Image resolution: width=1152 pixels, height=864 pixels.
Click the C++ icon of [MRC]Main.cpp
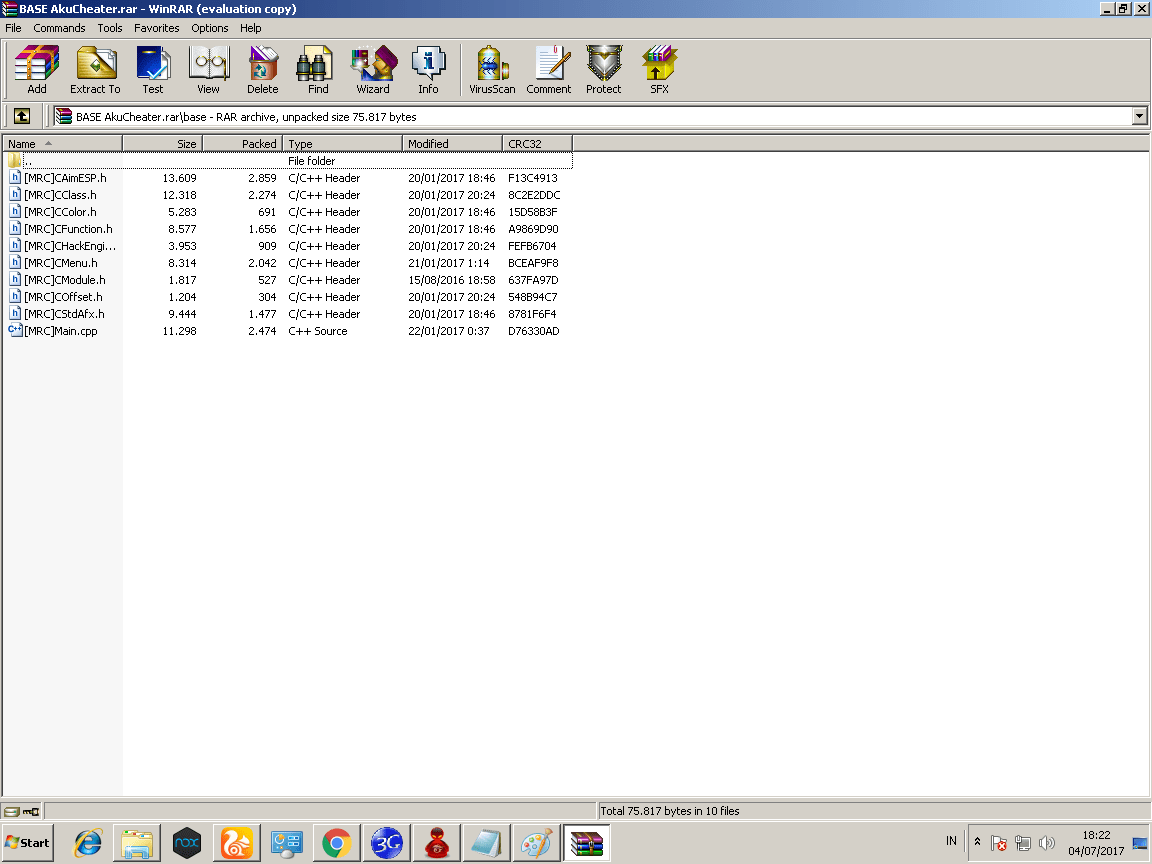pos(15,331)
